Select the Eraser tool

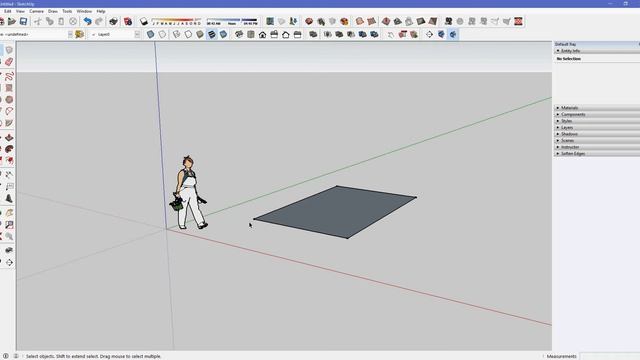tap(9, 62)
